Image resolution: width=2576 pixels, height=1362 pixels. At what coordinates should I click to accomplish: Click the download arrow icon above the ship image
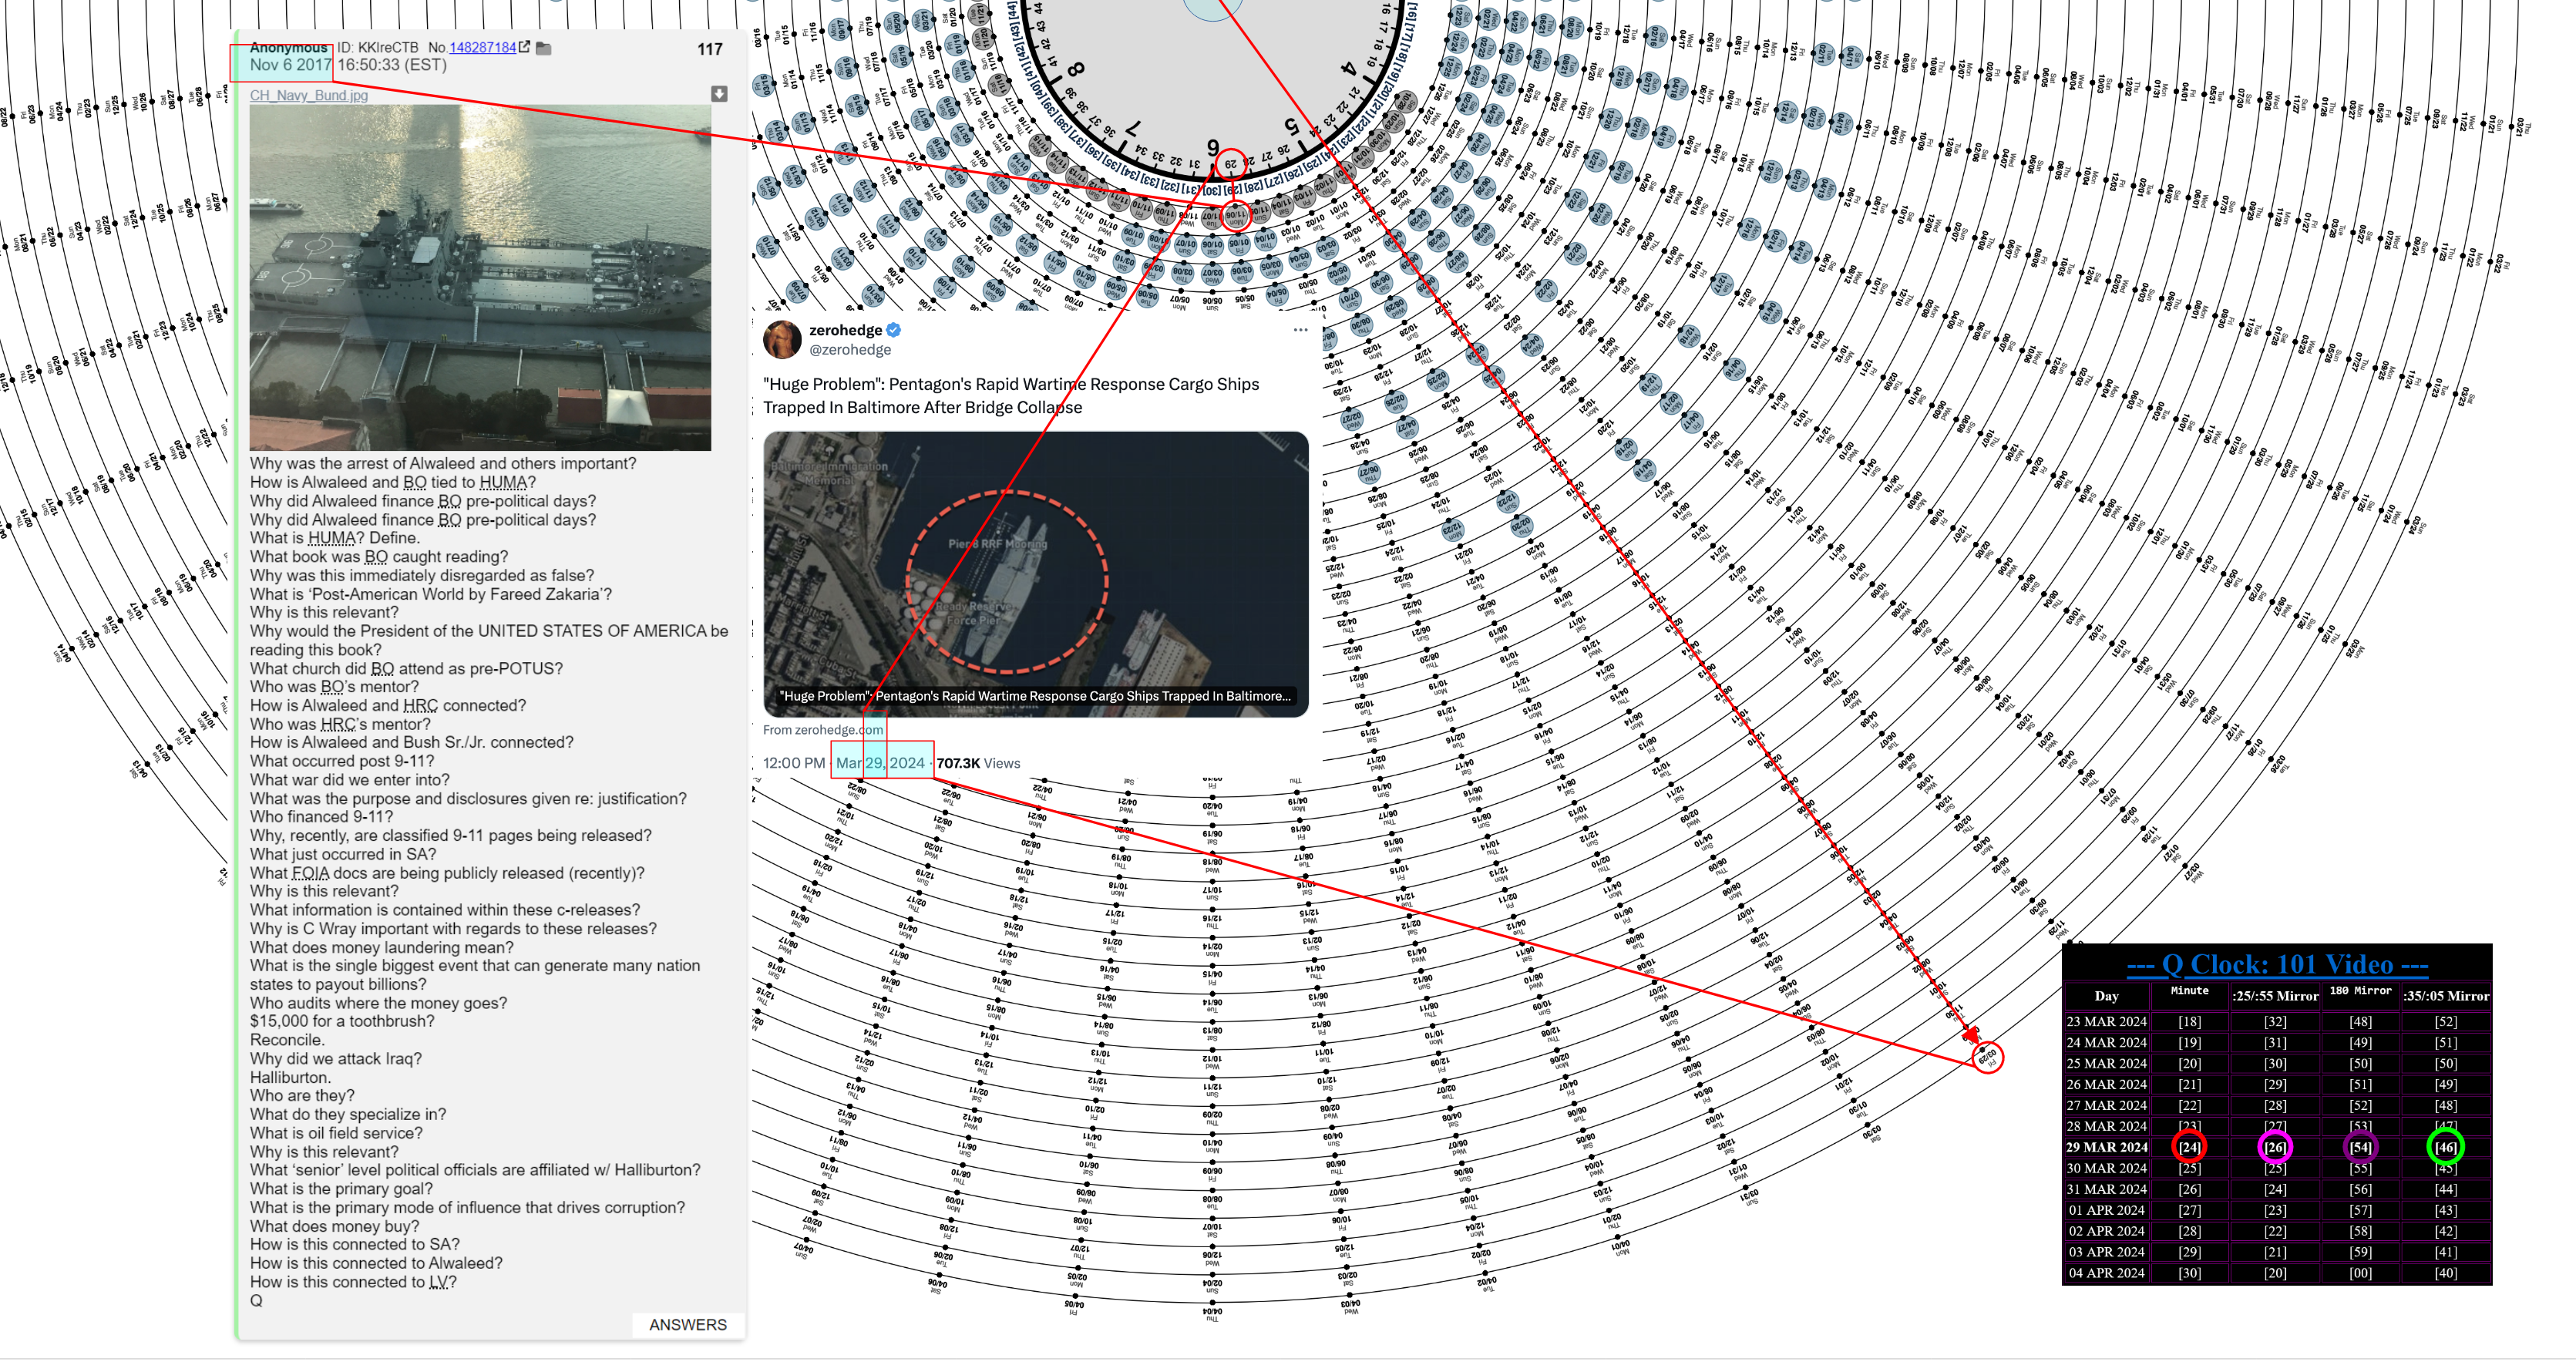[x=719, y=94]
